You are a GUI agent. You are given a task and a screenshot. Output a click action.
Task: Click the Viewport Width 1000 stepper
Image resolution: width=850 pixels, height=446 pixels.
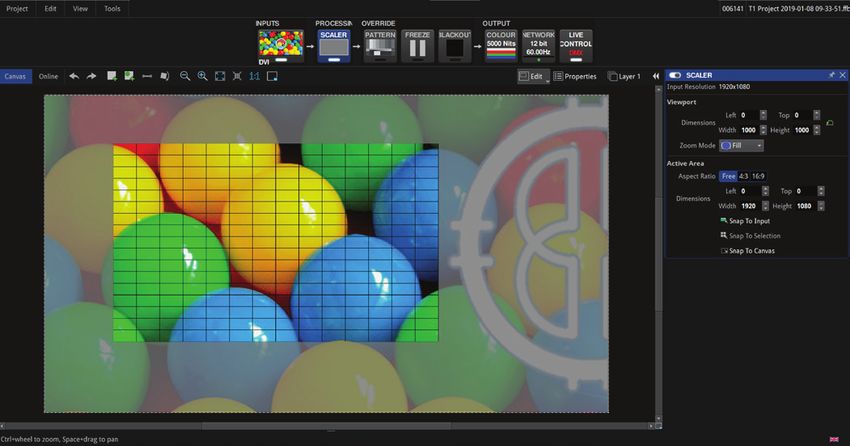pyautogui.click(x=763, y=130)
